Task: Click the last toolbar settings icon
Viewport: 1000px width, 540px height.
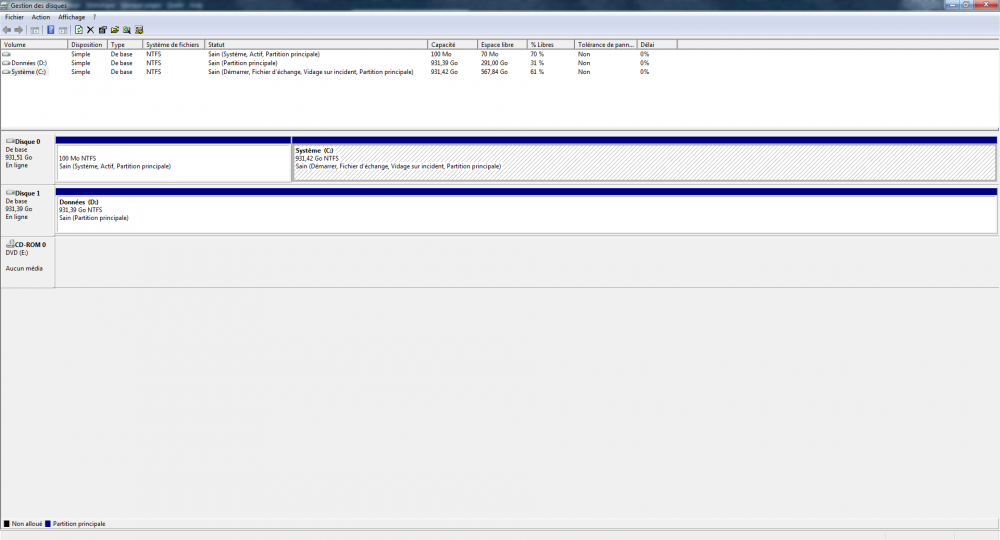Action: click(139, 30)
